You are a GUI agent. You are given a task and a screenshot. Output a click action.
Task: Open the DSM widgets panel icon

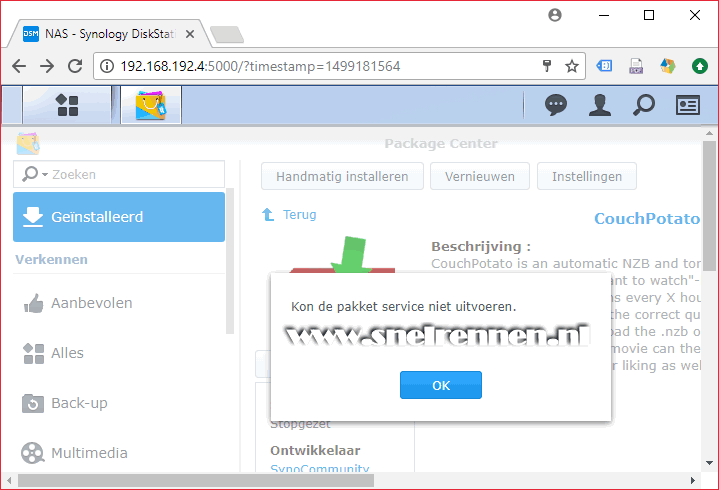(x=687, y=105)
